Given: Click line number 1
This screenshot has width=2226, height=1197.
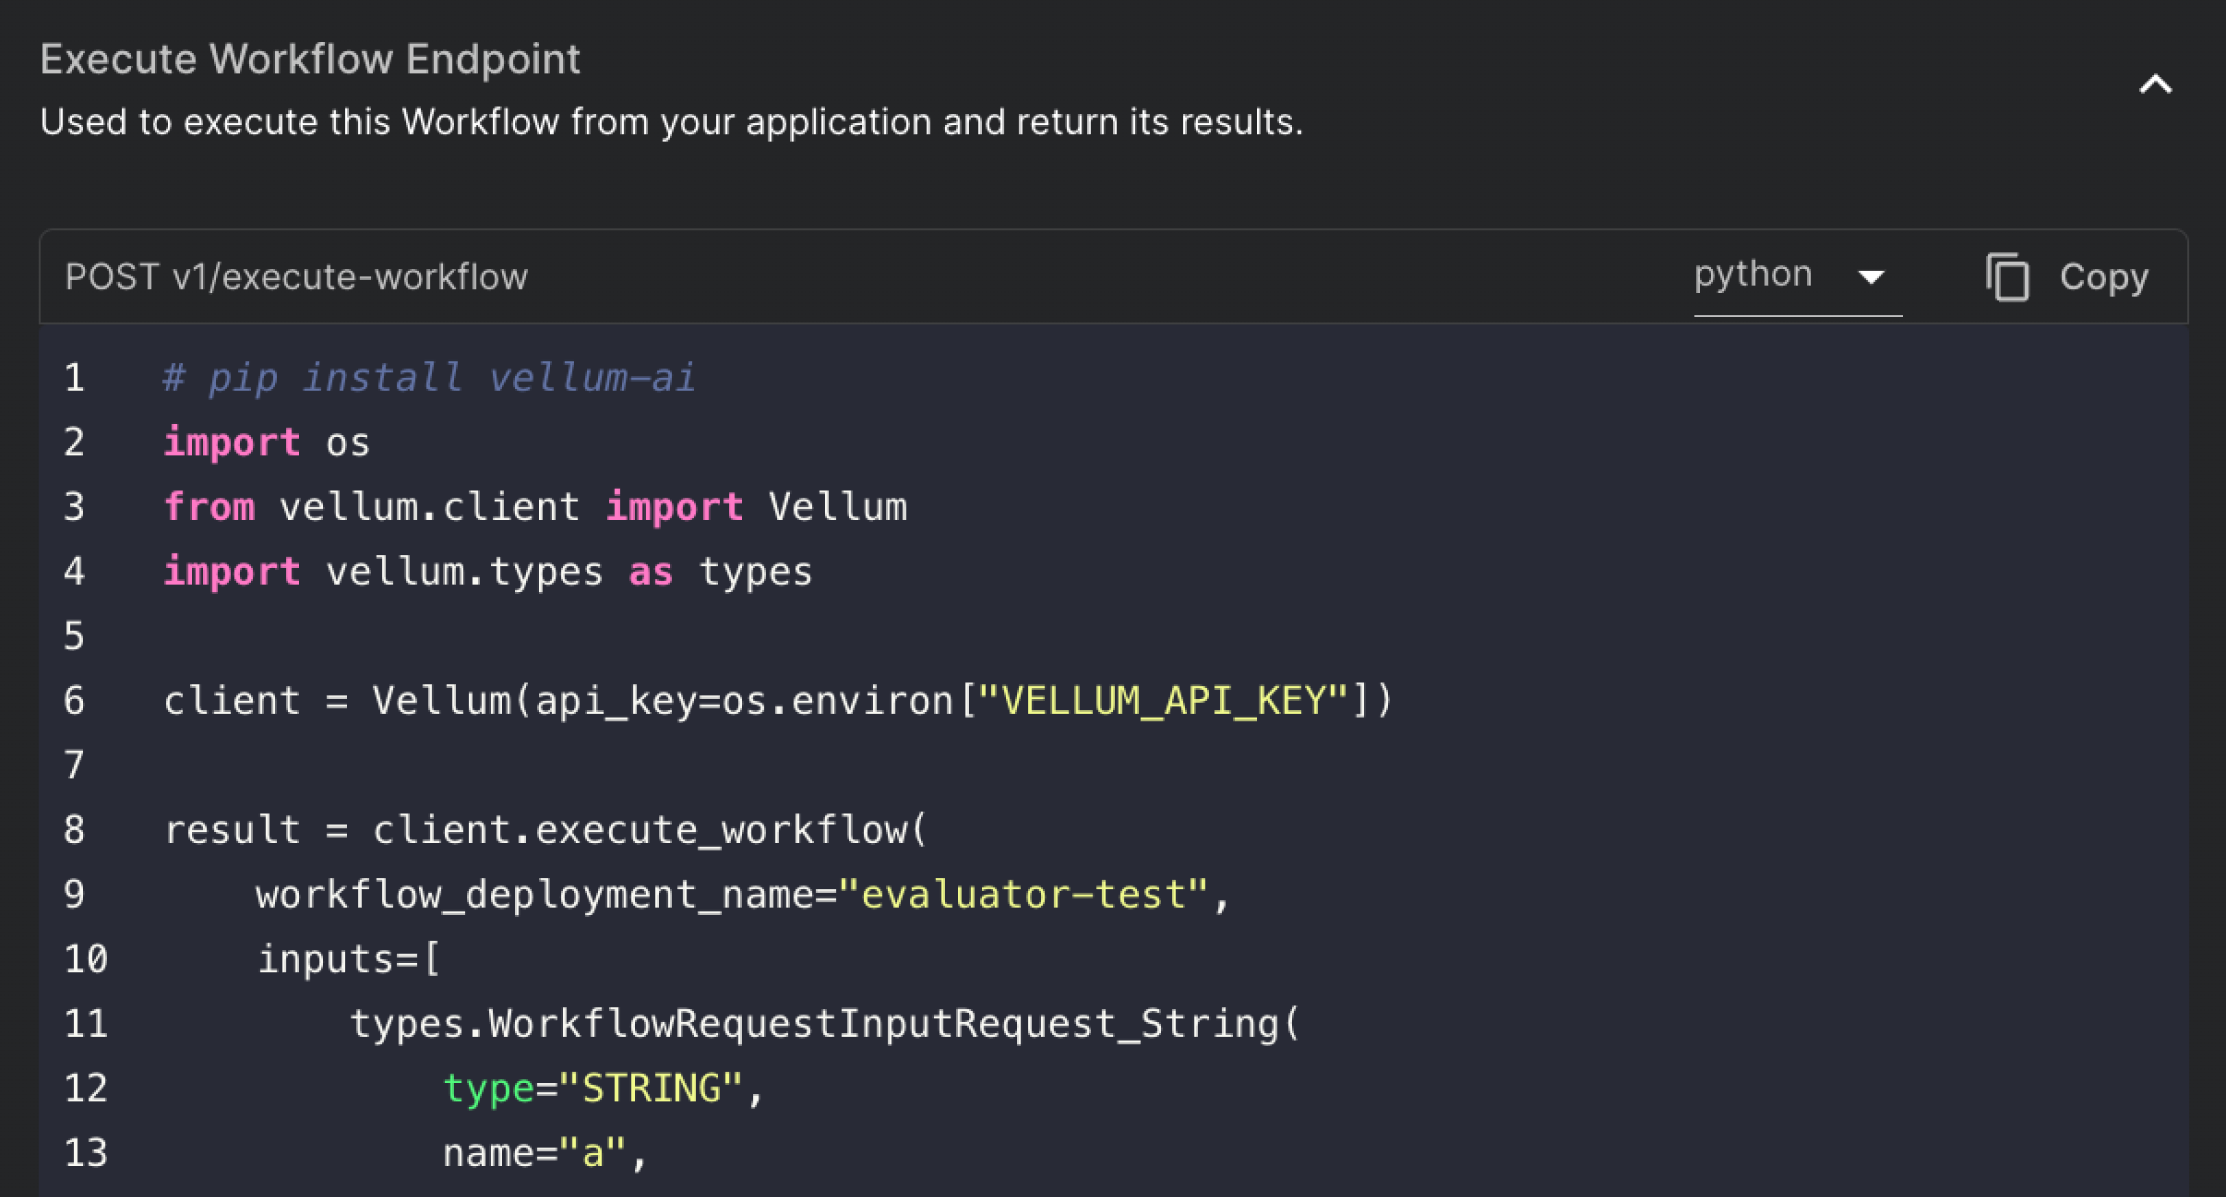Looking at the screenshot, I should [73, 377].
